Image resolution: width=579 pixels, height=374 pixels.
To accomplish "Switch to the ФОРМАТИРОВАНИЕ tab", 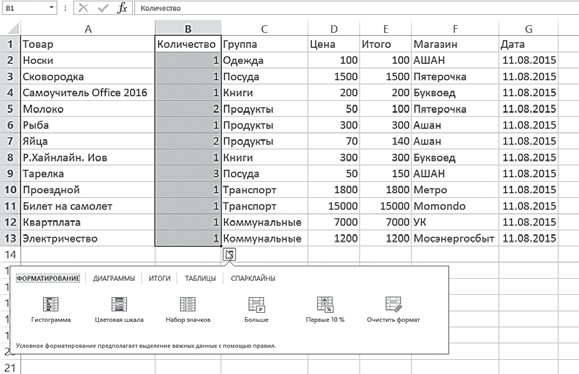I will (48, 278).
